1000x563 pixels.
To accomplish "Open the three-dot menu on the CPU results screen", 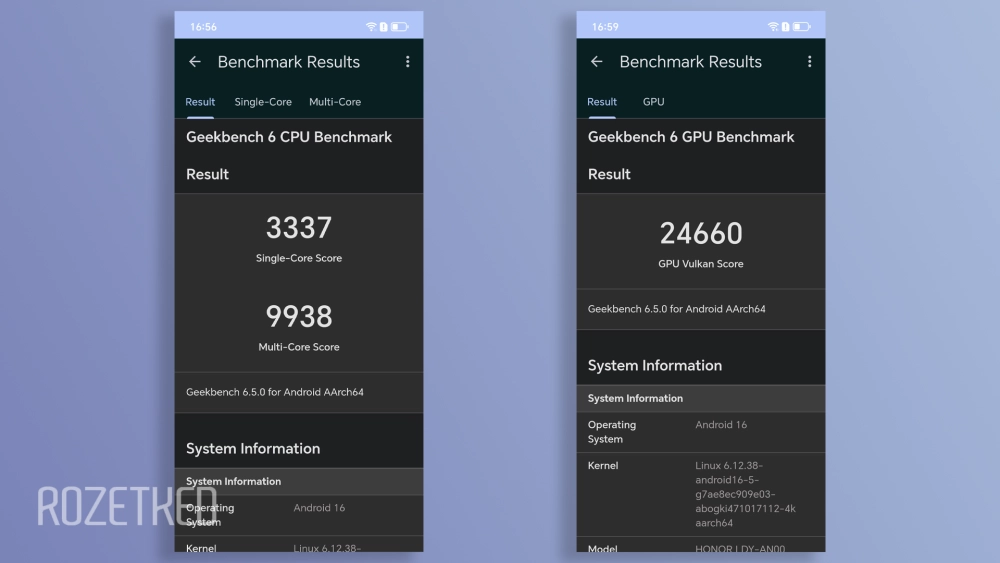I will tap(407, 62).
